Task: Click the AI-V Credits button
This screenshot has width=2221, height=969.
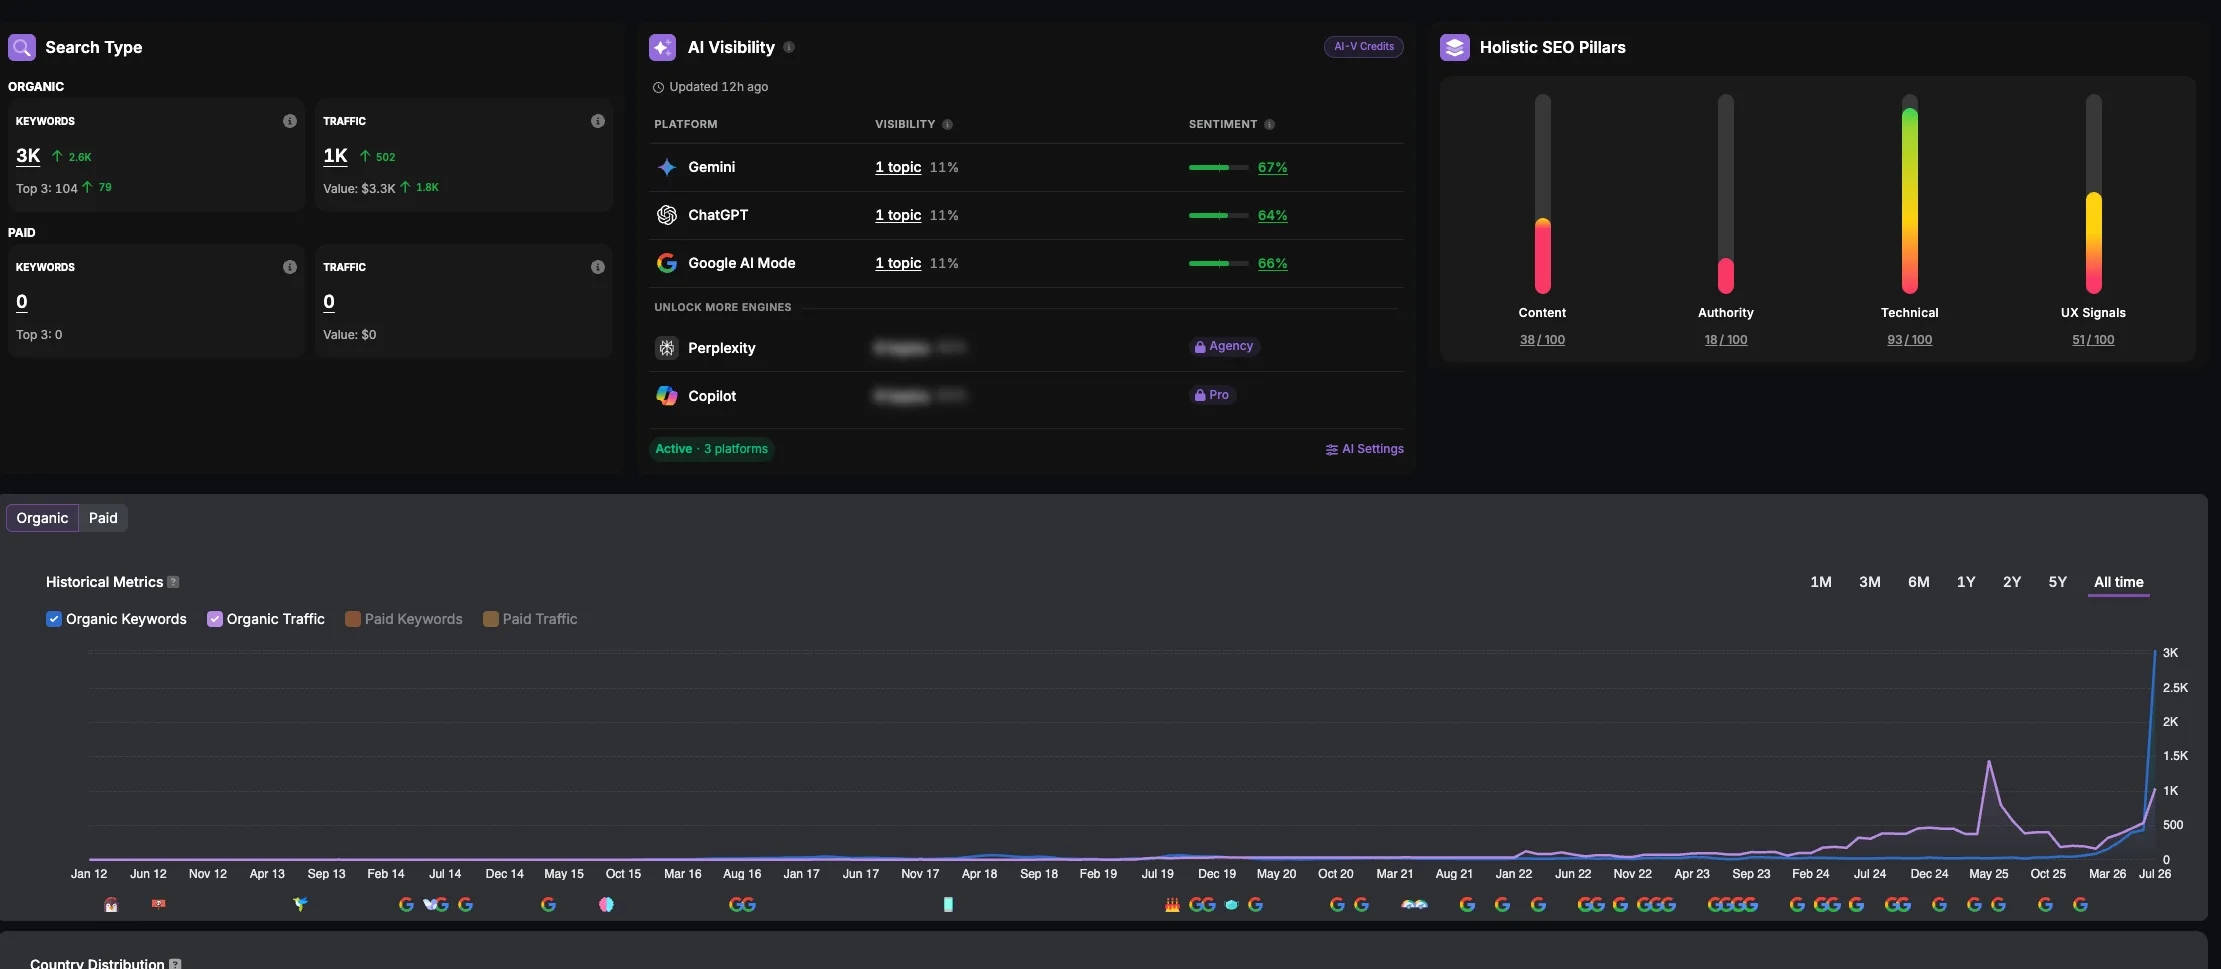Action: [1364, 47]
